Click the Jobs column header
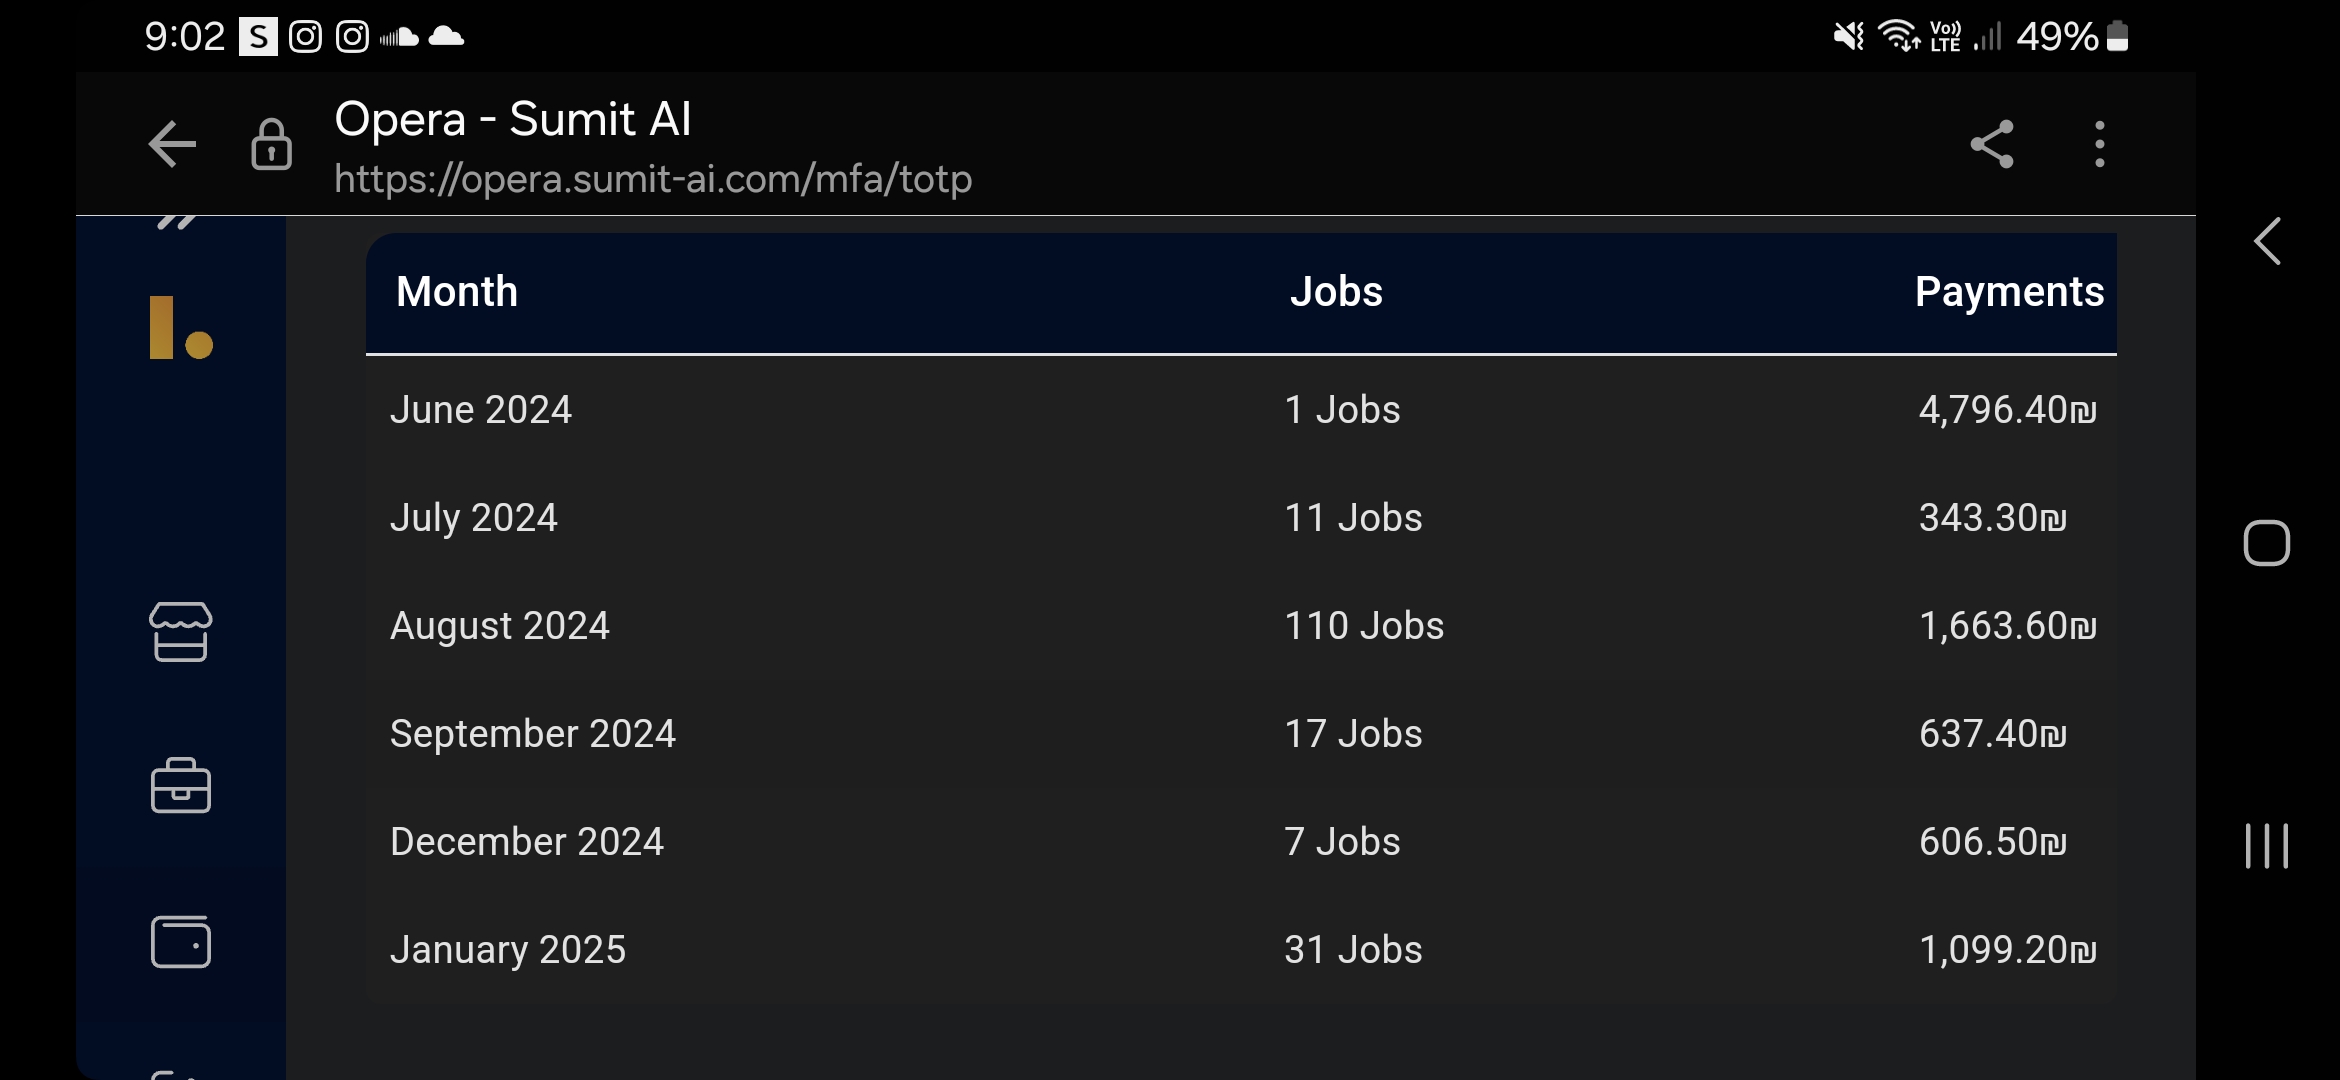Image resolution: width=2340 pixels, height=1080 pixels. pos(1336,292)
